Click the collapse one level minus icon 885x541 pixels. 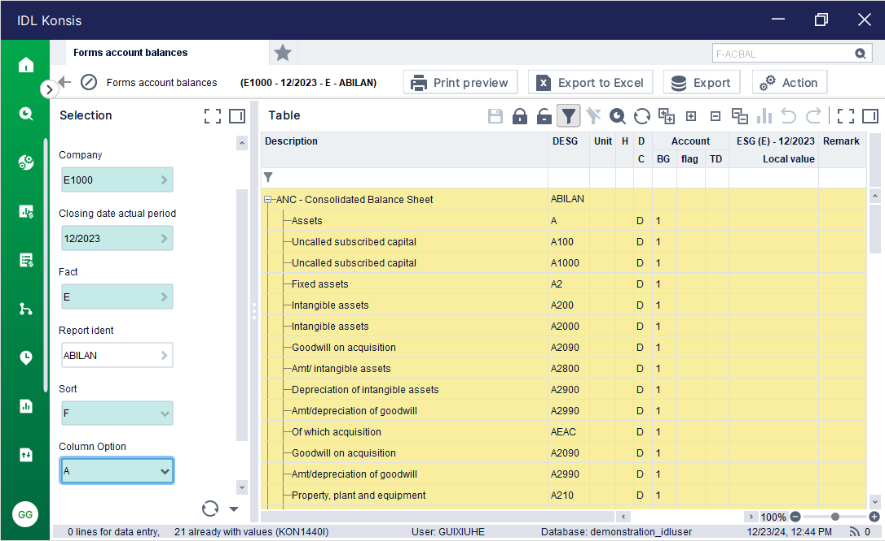pos(715,116)
